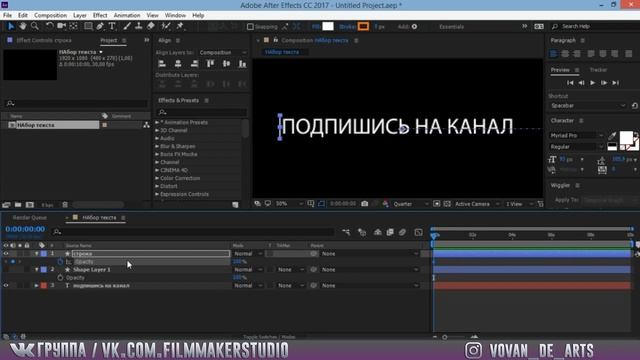The height and width of the screenshot is (360, 640).
Task: Open the Myriad Pro font dropdown
Action: 577,136
